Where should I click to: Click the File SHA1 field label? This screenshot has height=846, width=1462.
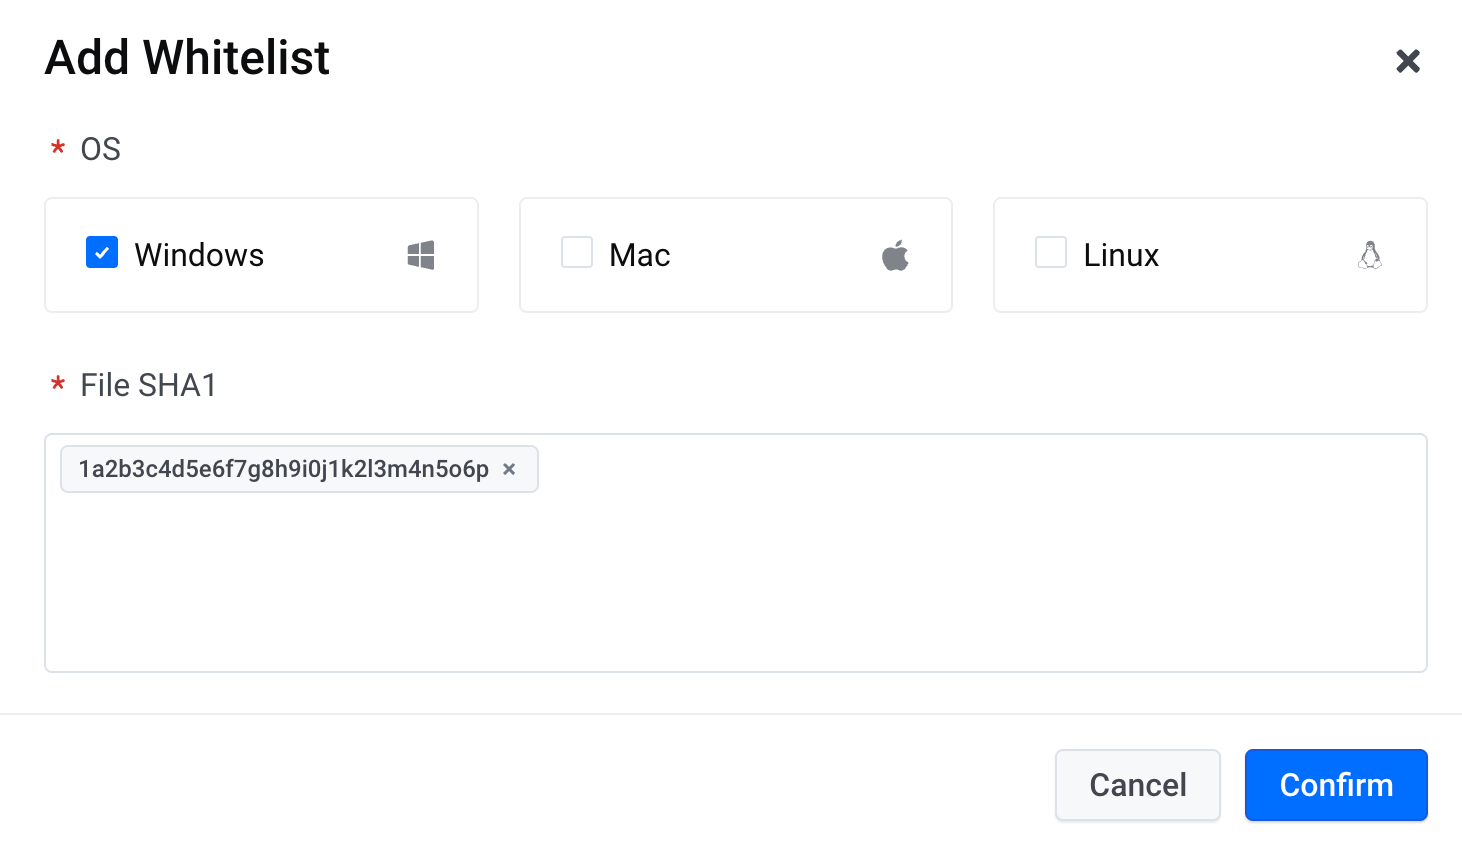click(148, 385)
